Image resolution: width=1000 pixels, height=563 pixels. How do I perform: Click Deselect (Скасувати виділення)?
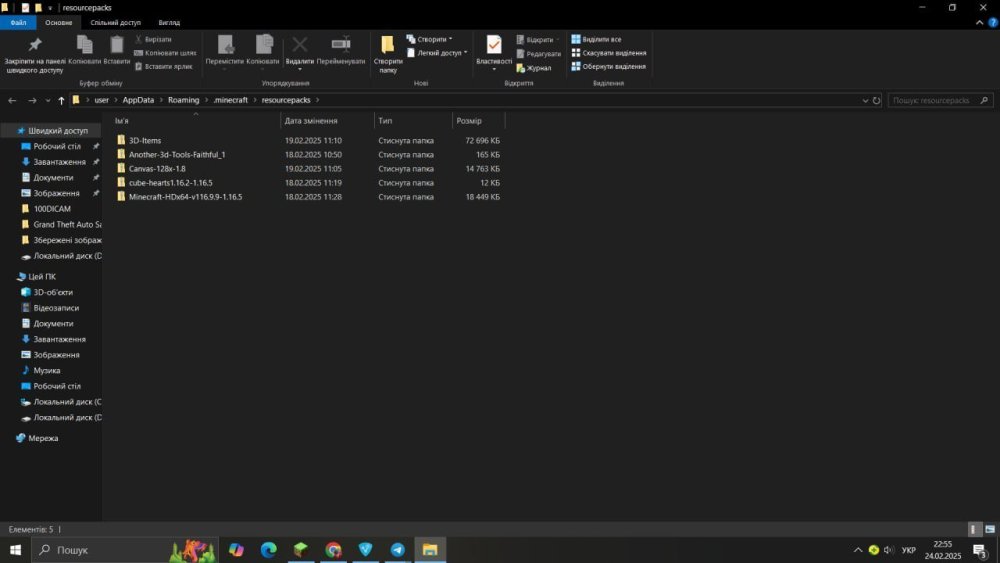tap(608, 53)
